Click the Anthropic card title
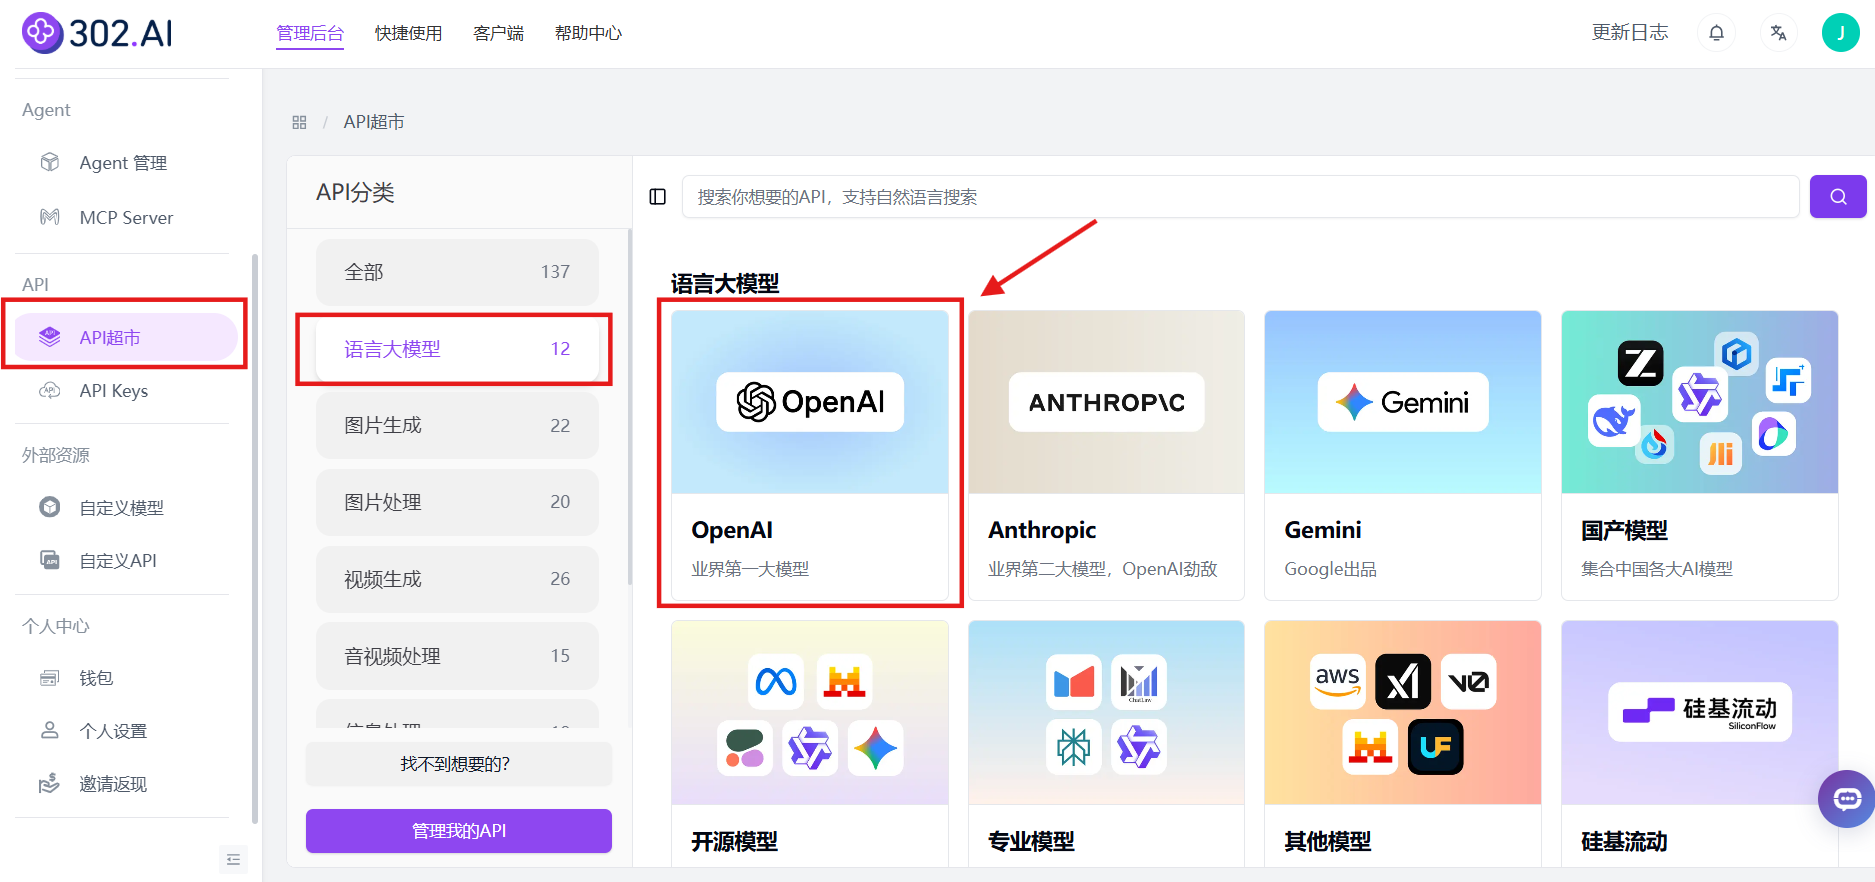 click(x=1042, y=530)
